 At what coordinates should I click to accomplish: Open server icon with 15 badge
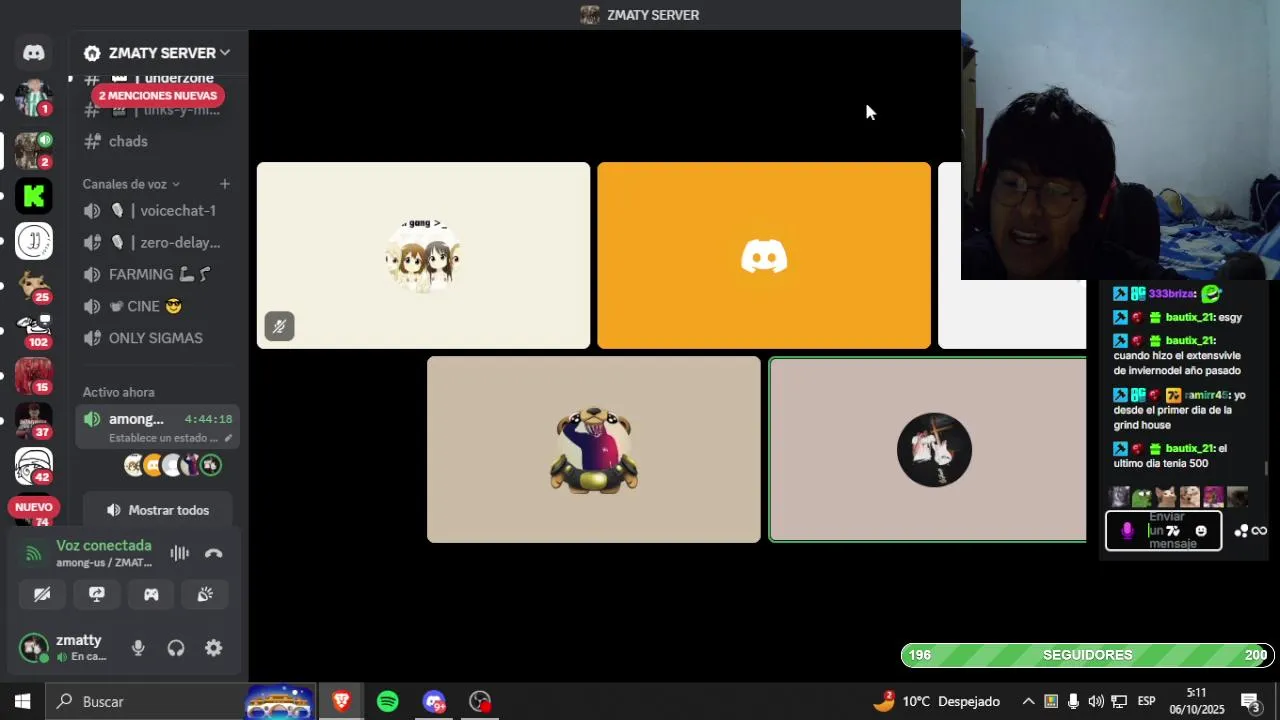(x=34, y=376)
